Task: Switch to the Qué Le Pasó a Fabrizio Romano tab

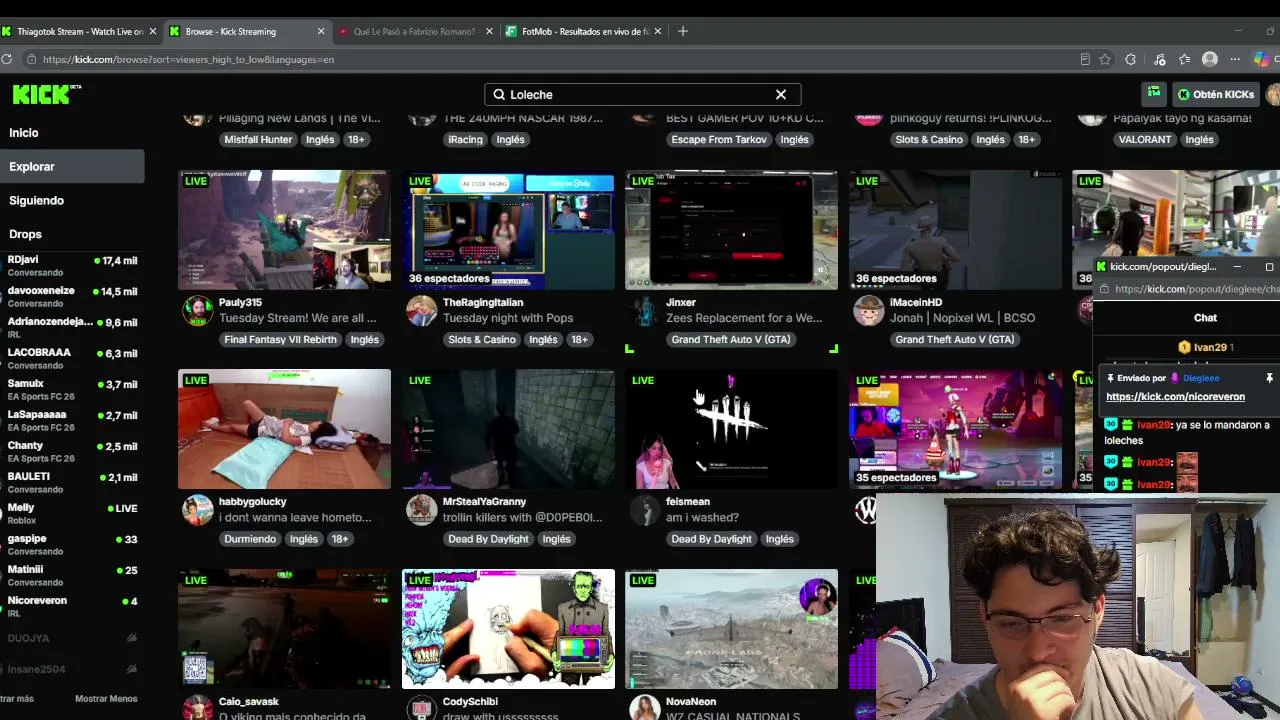Action: coord(415,31)
